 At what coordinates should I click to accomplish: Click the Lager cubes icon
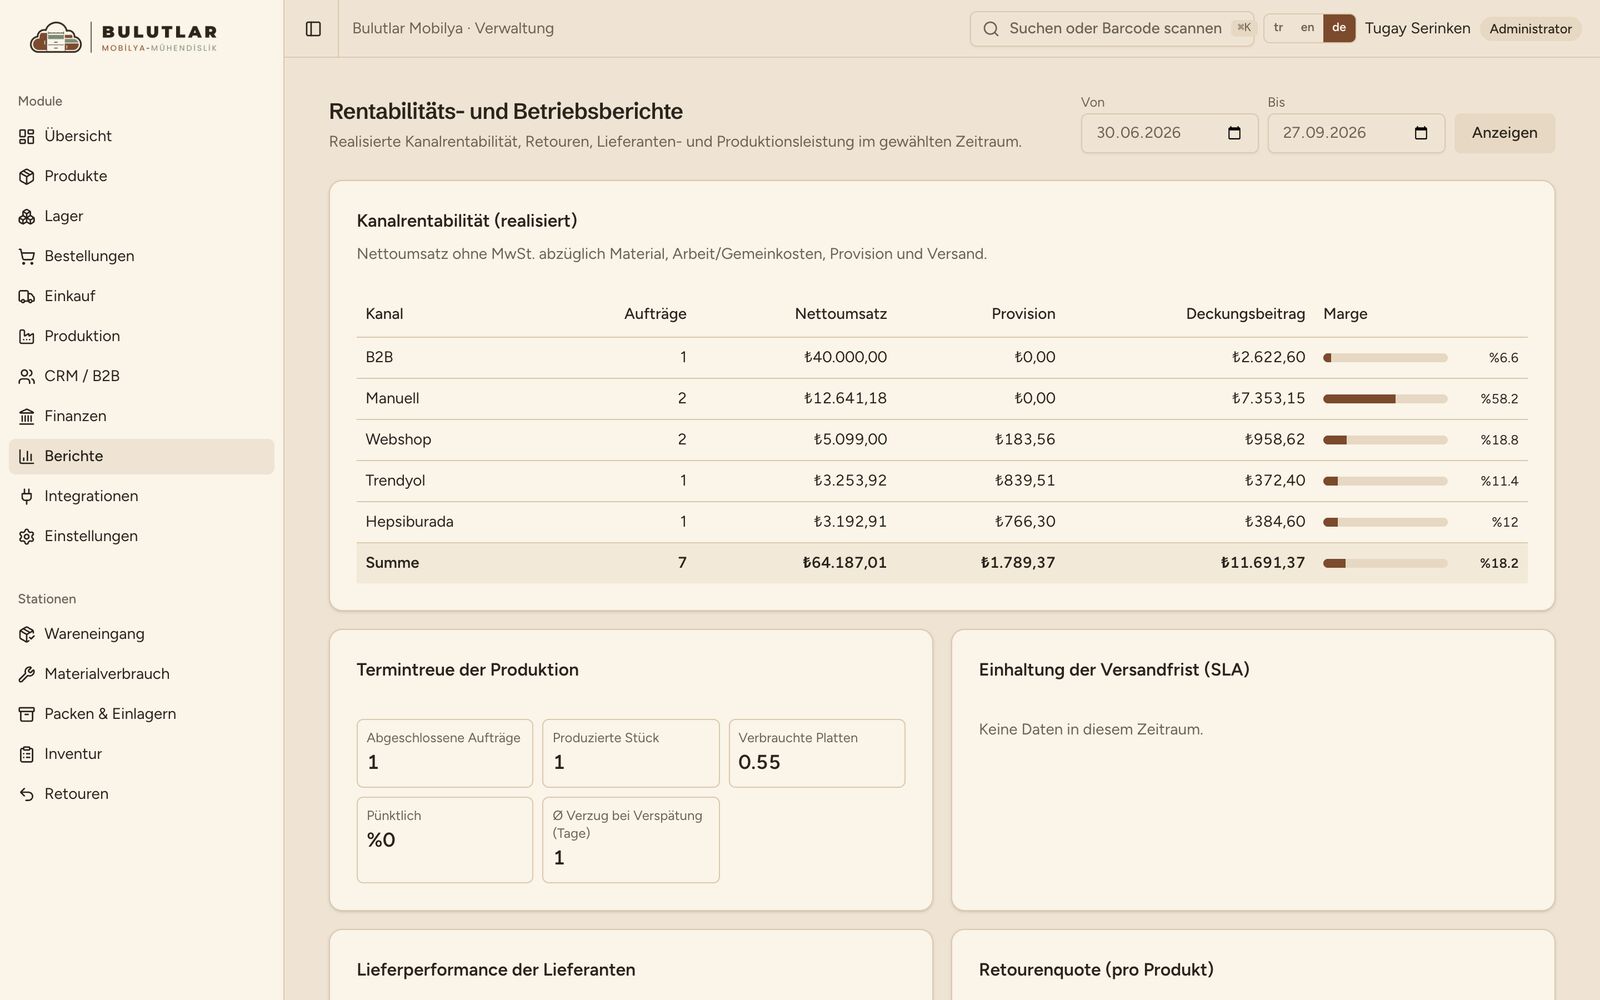pyautogui.click(x=27, y=216)
